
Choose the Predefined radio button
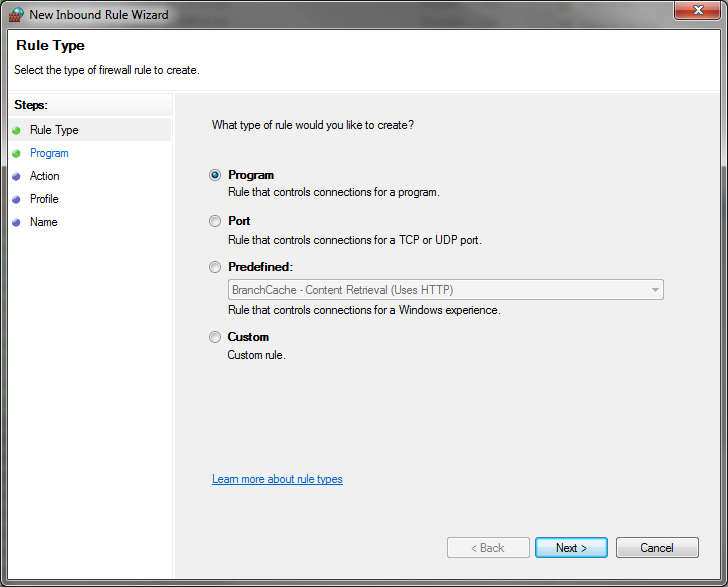click(x=214, y=267)
